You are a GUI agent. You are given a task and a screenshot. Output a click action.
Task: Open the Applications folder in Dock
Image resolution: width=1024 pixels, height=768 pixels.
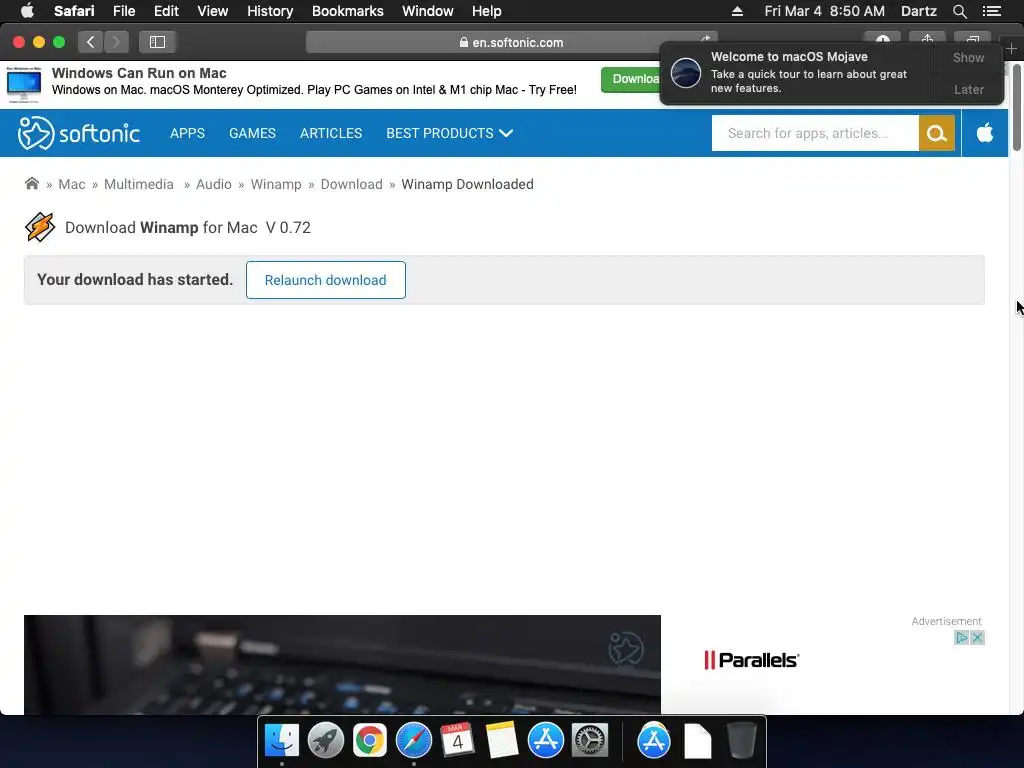pos(654,741)
